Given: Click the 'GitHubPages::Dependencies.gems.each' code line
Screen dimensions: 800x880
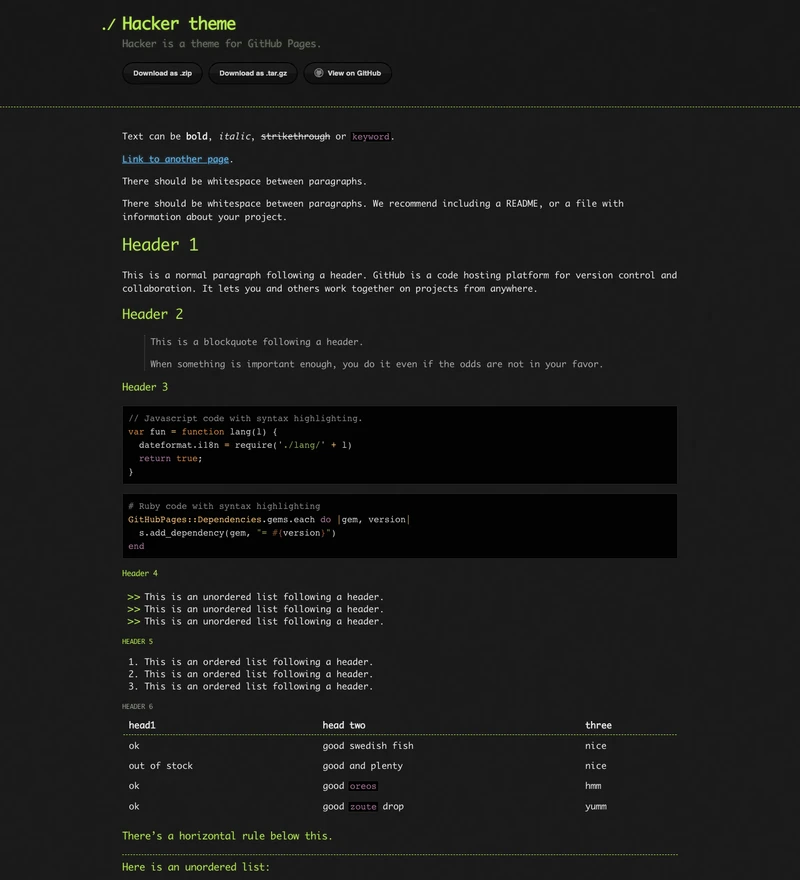Looking at the screenshot, I should coord(269,520).
